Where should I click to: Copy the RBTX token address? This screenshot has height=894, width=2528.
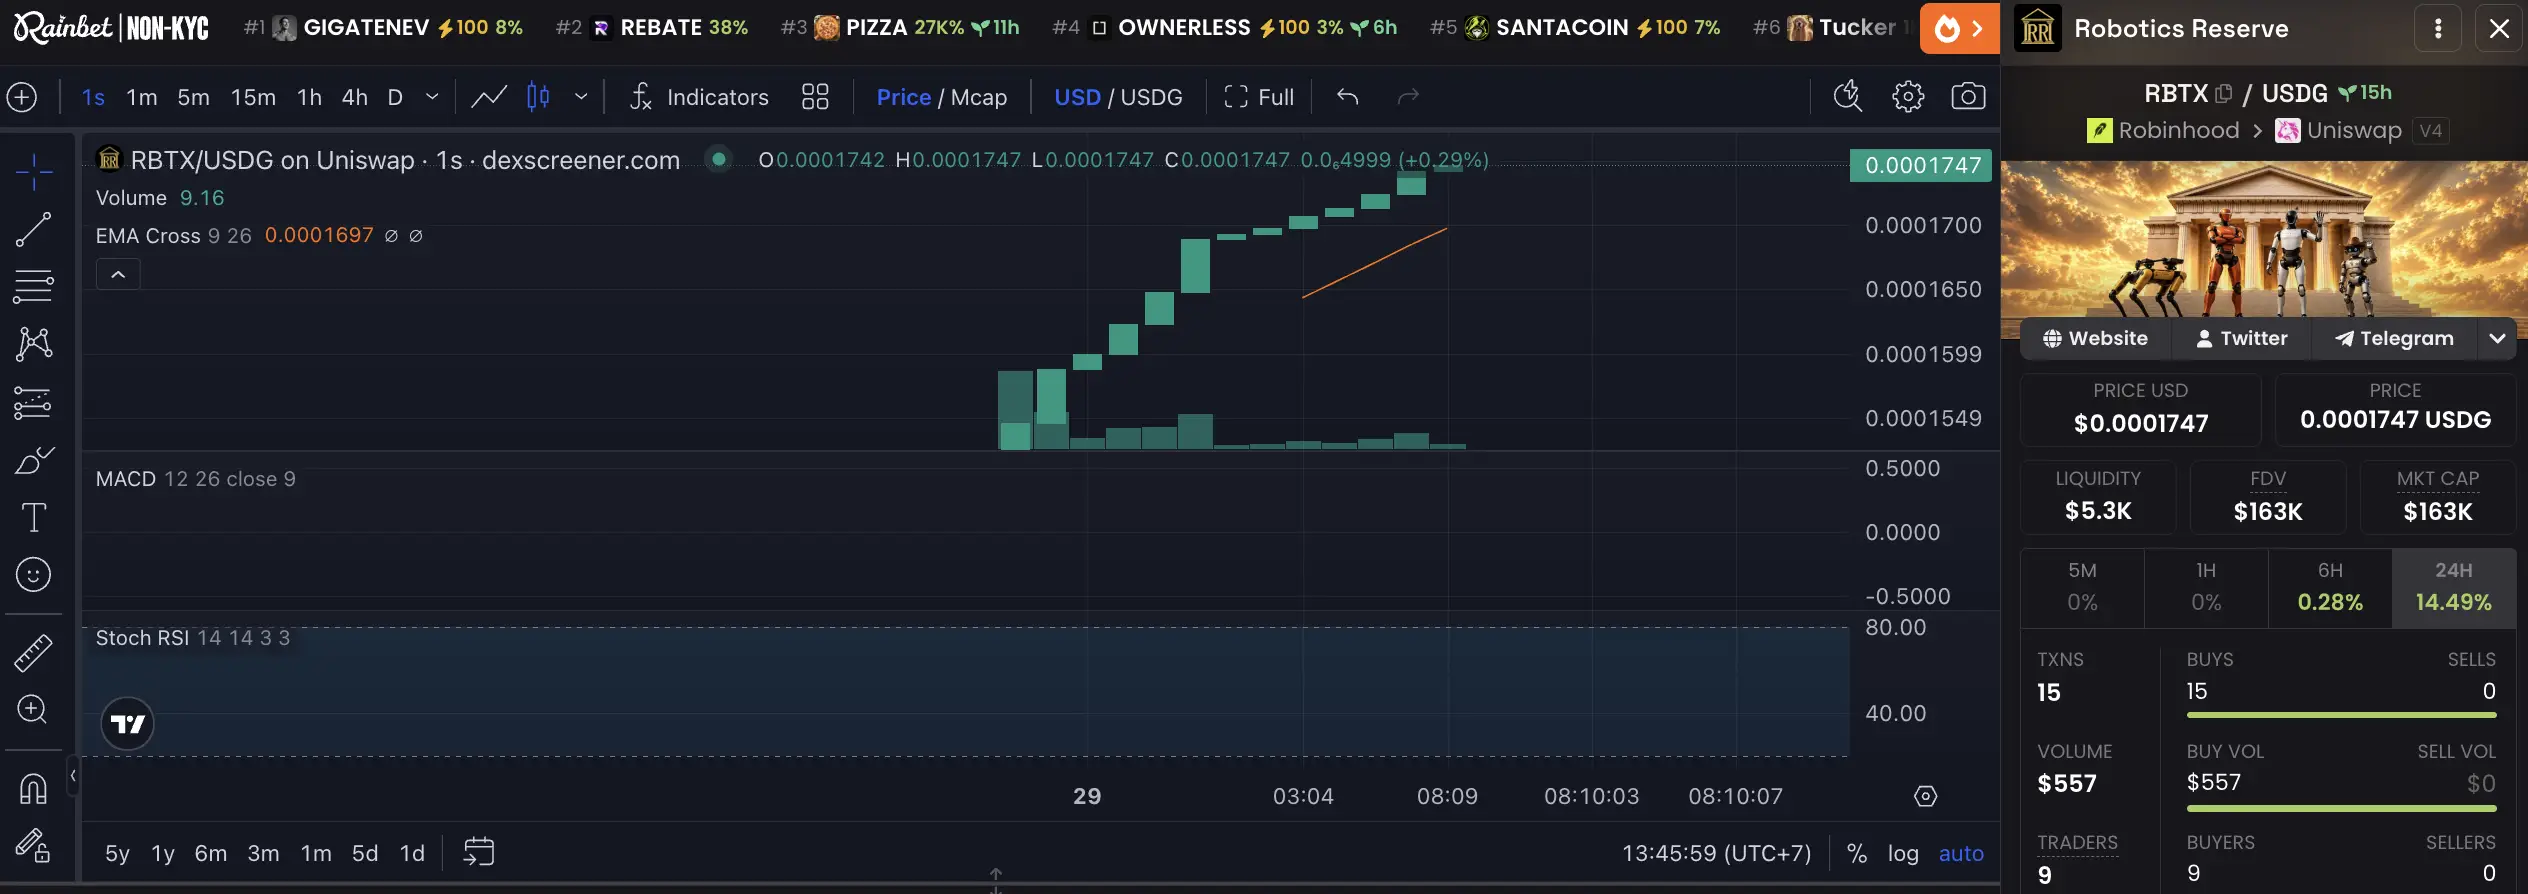(x=2224, y=93)
